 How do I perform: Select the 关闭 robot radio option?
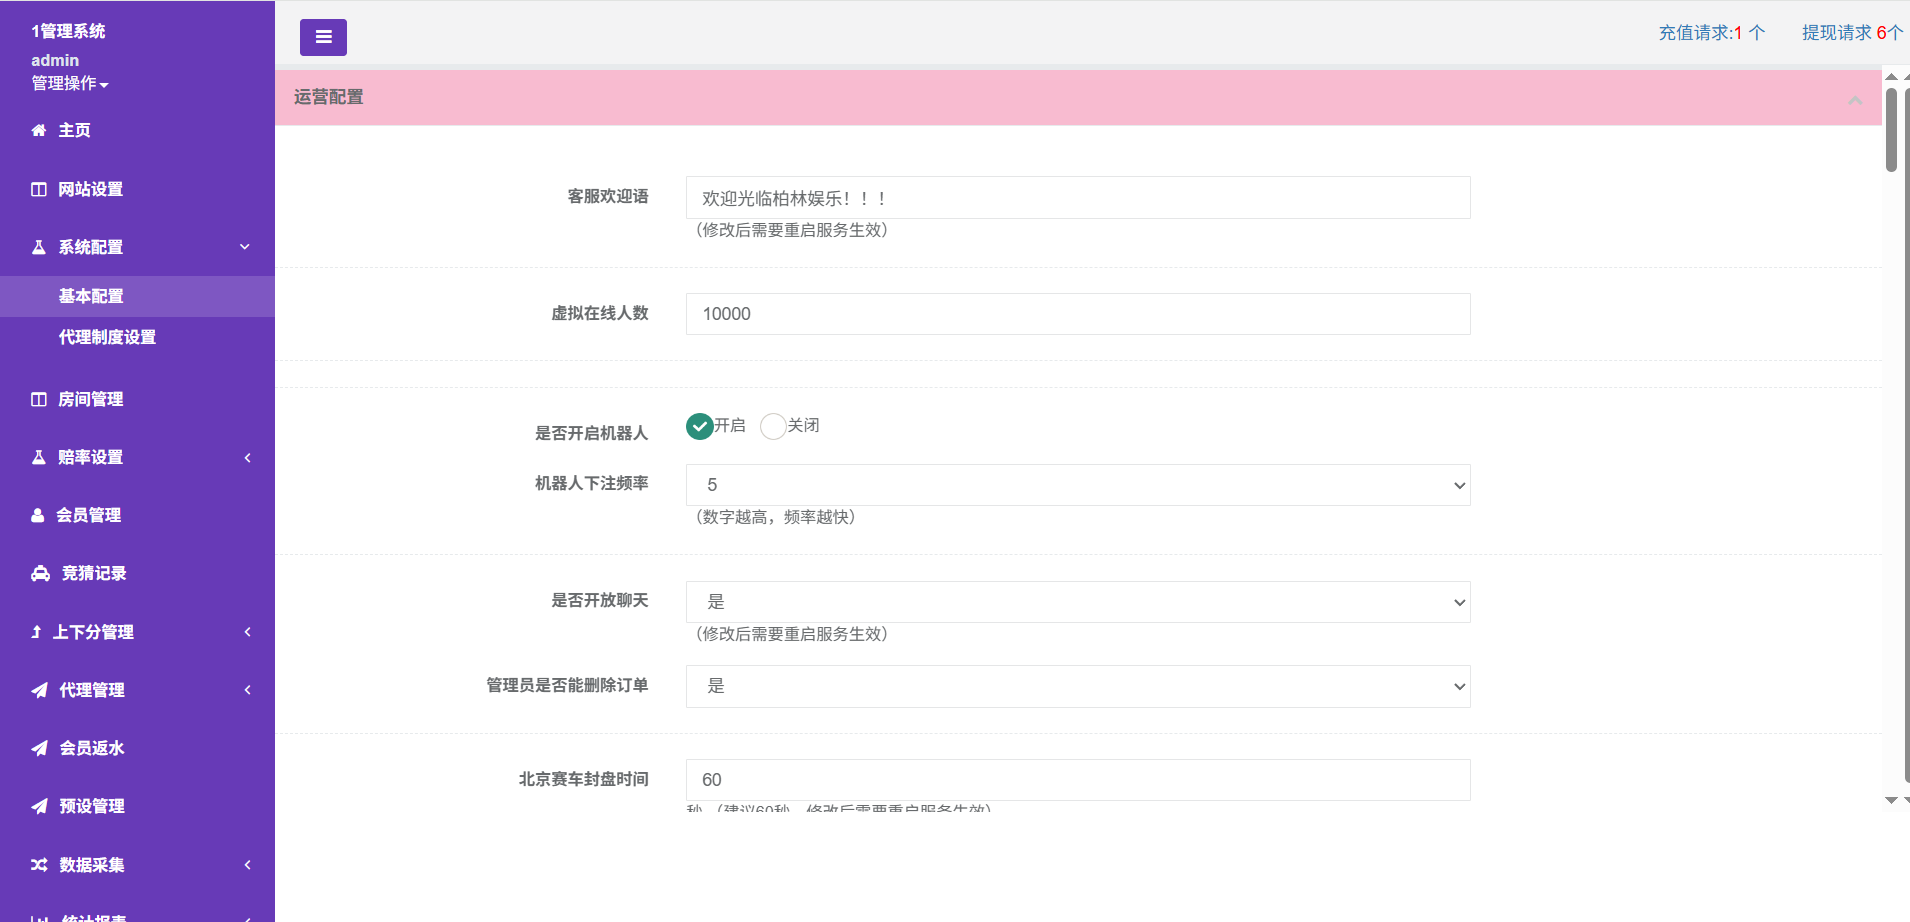[773, 426]
